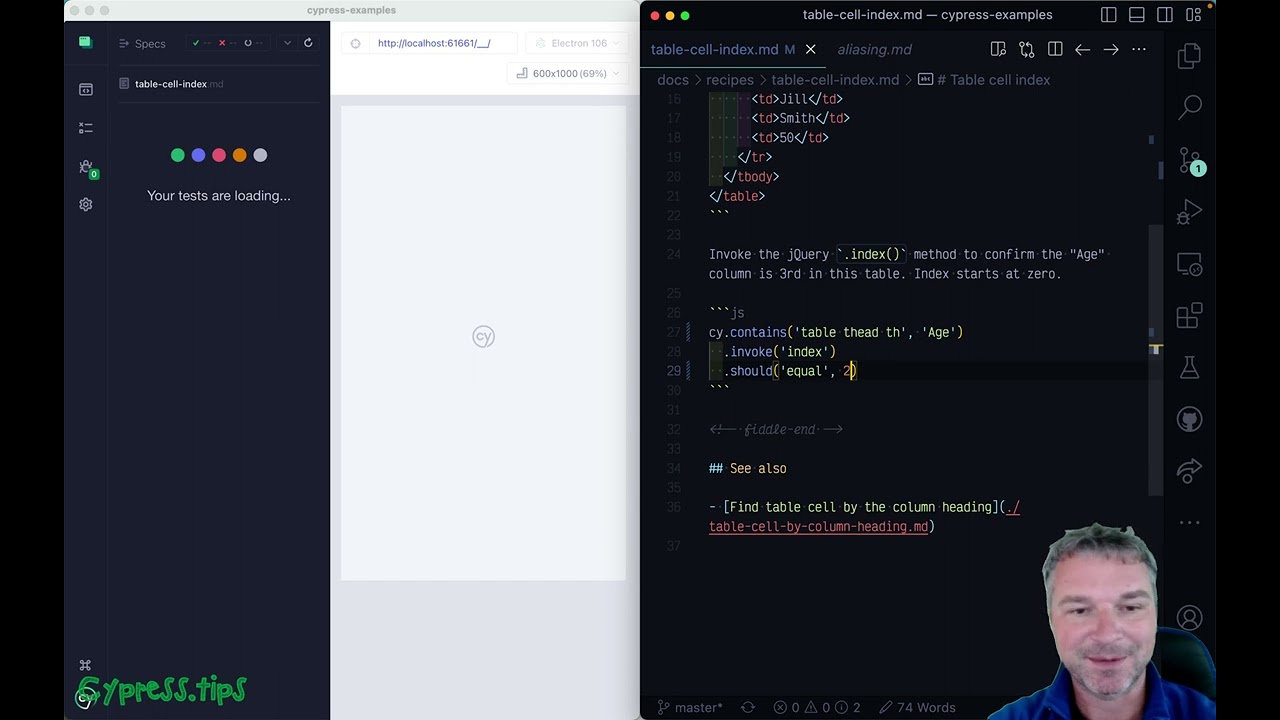
Task: Click master* branch in status bar
Action: [x=690, y=708]
